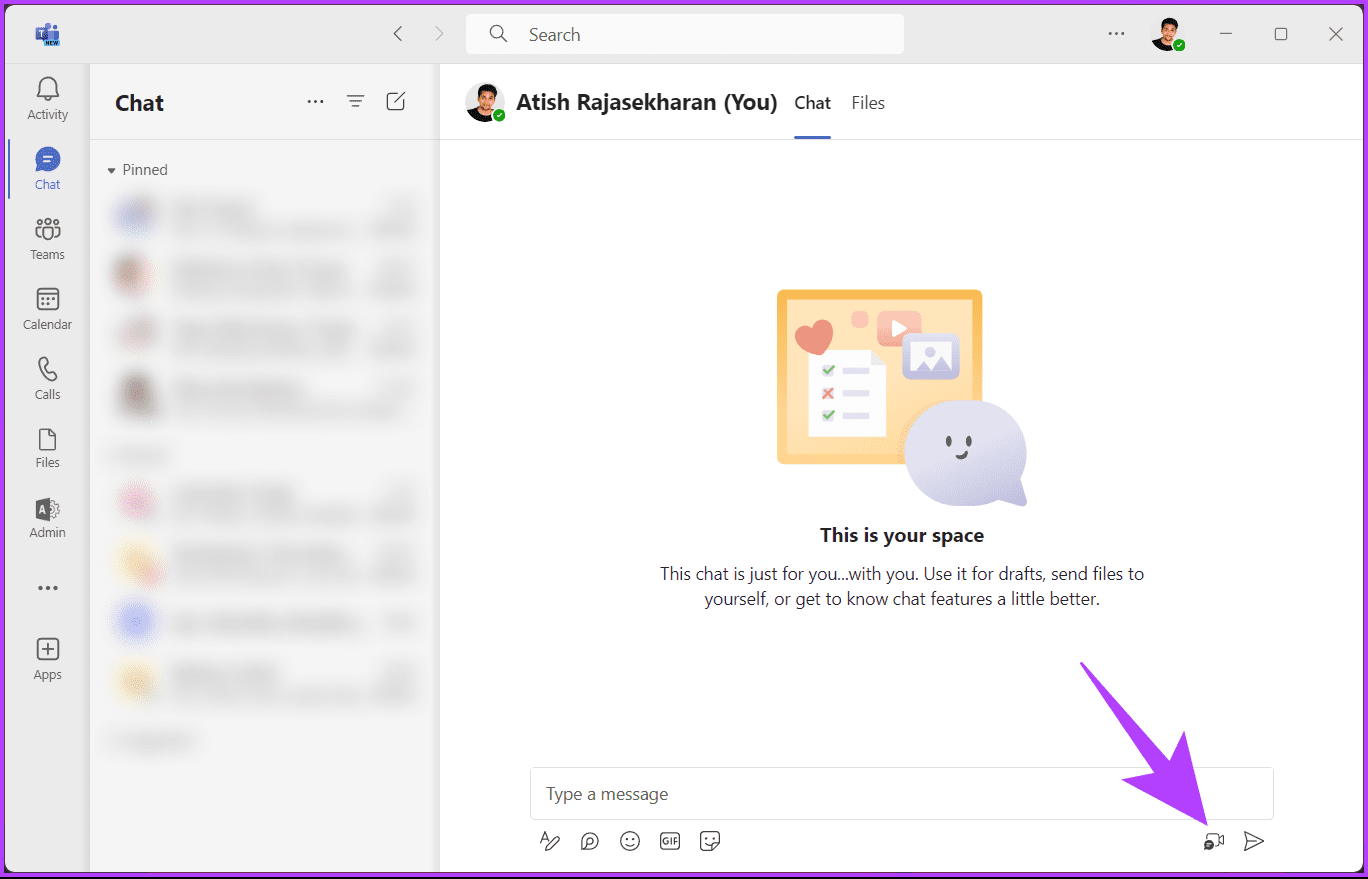This screenshot has width=1368, height=879.
Task: Go back with the navigation arrow
Action: (398, 33)
